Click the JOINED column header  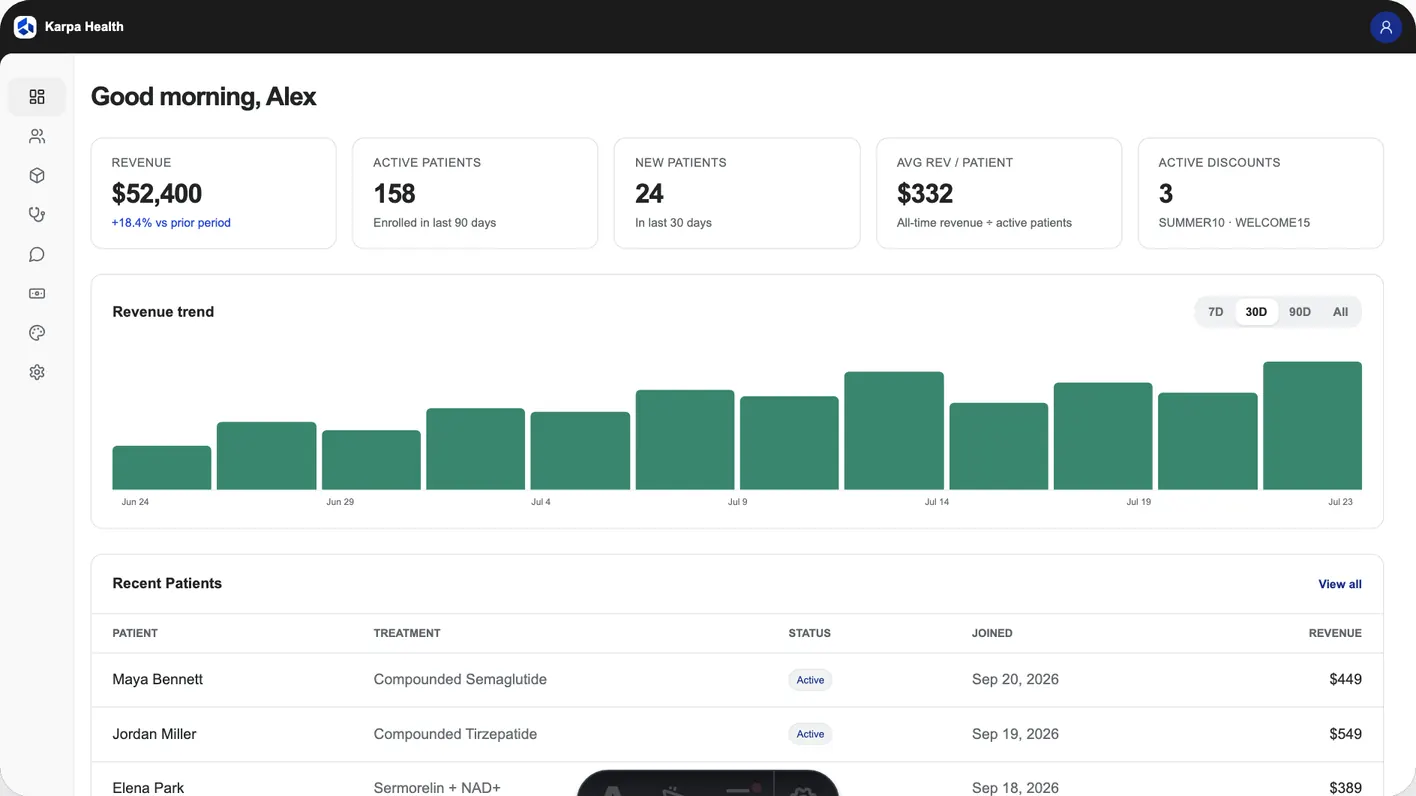click(x=992, y=633)
